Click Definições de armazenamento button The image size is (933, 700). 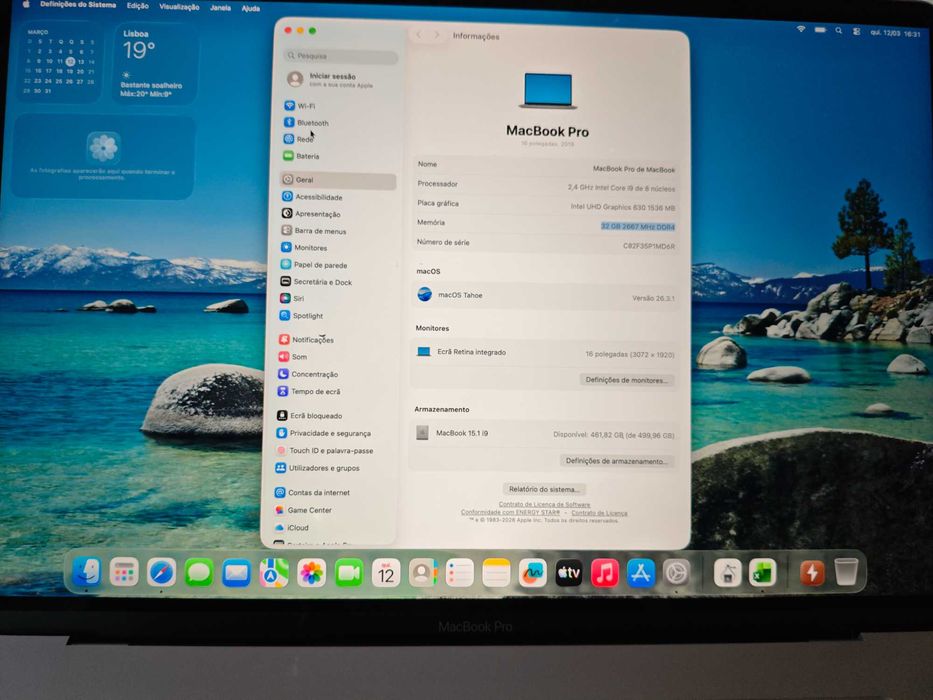616,461
